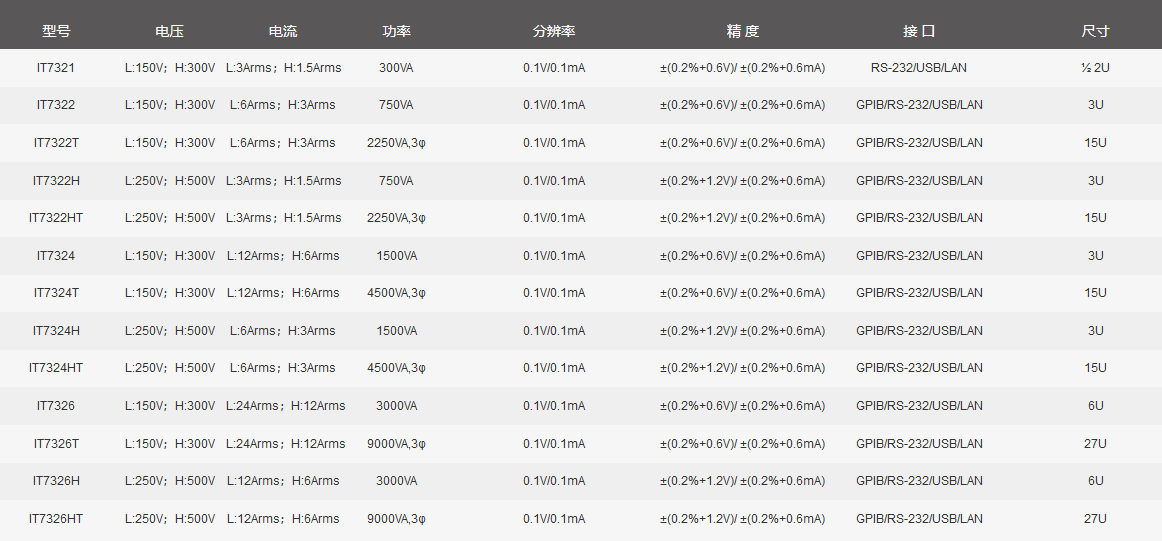Image resolution: width=1162 pixels, height=541 pixels.
Task: Click 6U size in IT7326 row
Action: click(x=1095, y=406)
